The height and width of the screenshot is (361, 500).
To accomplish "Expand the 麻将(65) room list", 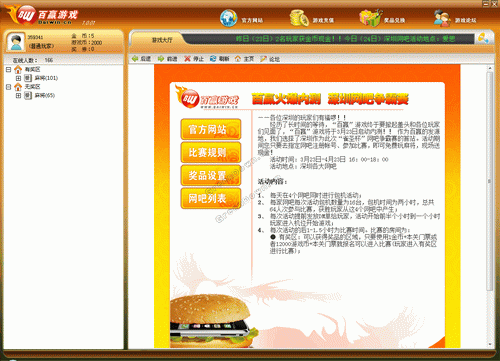I will click(x=18, y=95).
